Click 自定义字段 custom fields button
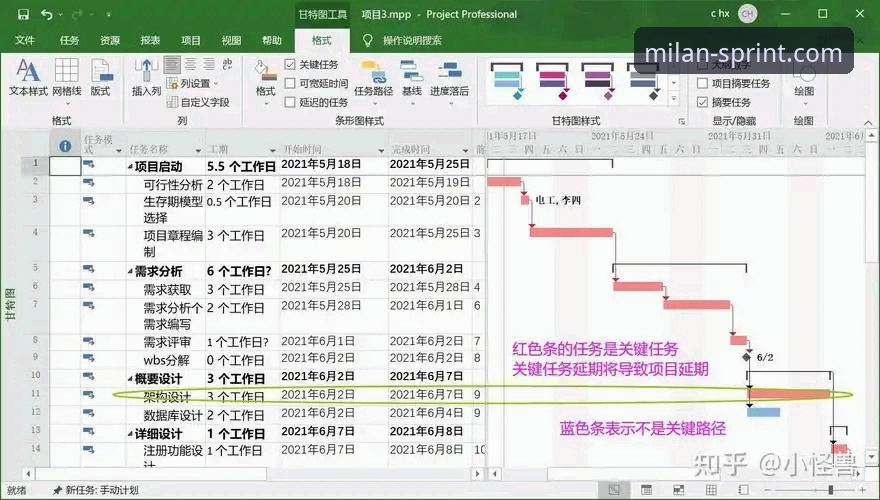The width and height of the screenshot is (880, 500). [x=199, y=102]
